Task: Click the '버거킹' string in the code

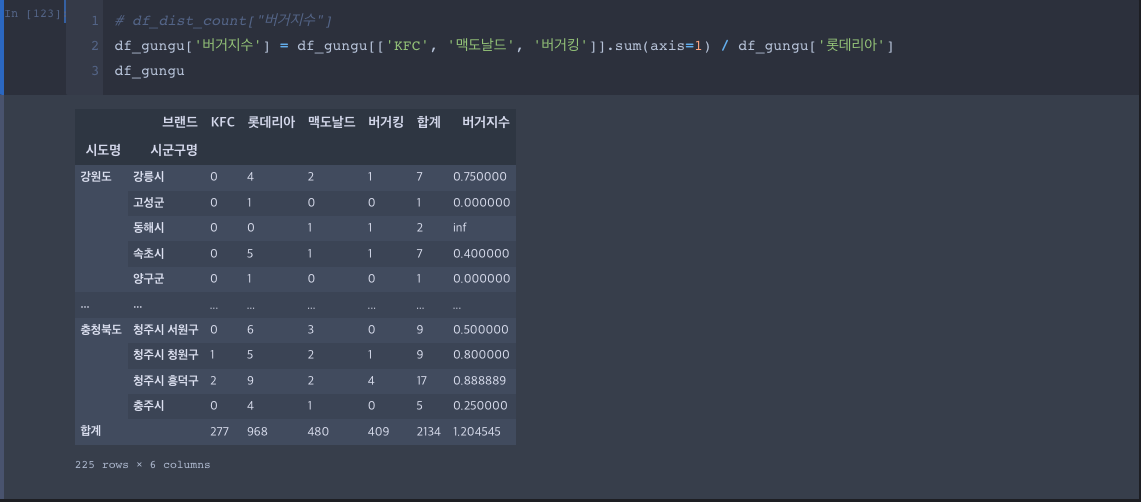Action: (x=561, y=46)
